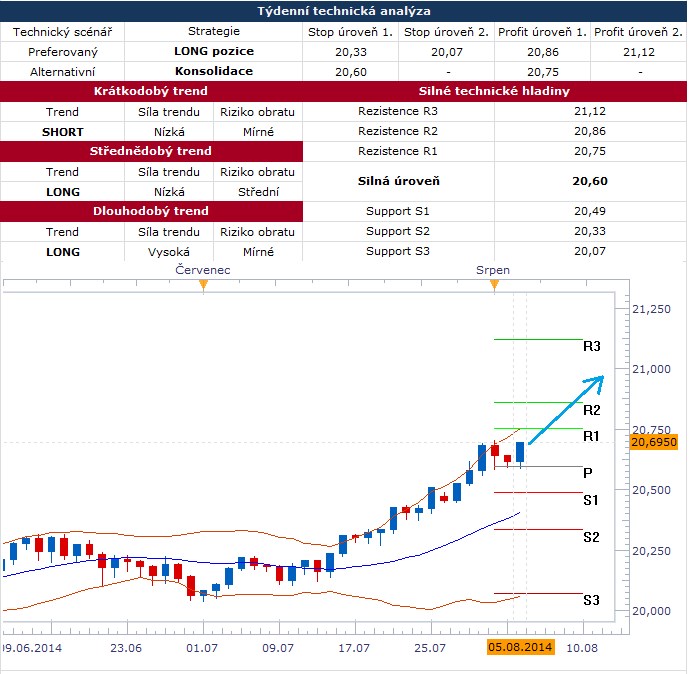Click the 'Preferovaný' scenario cell
Viewport: 690px width, 674px height.
coord(62,52)
